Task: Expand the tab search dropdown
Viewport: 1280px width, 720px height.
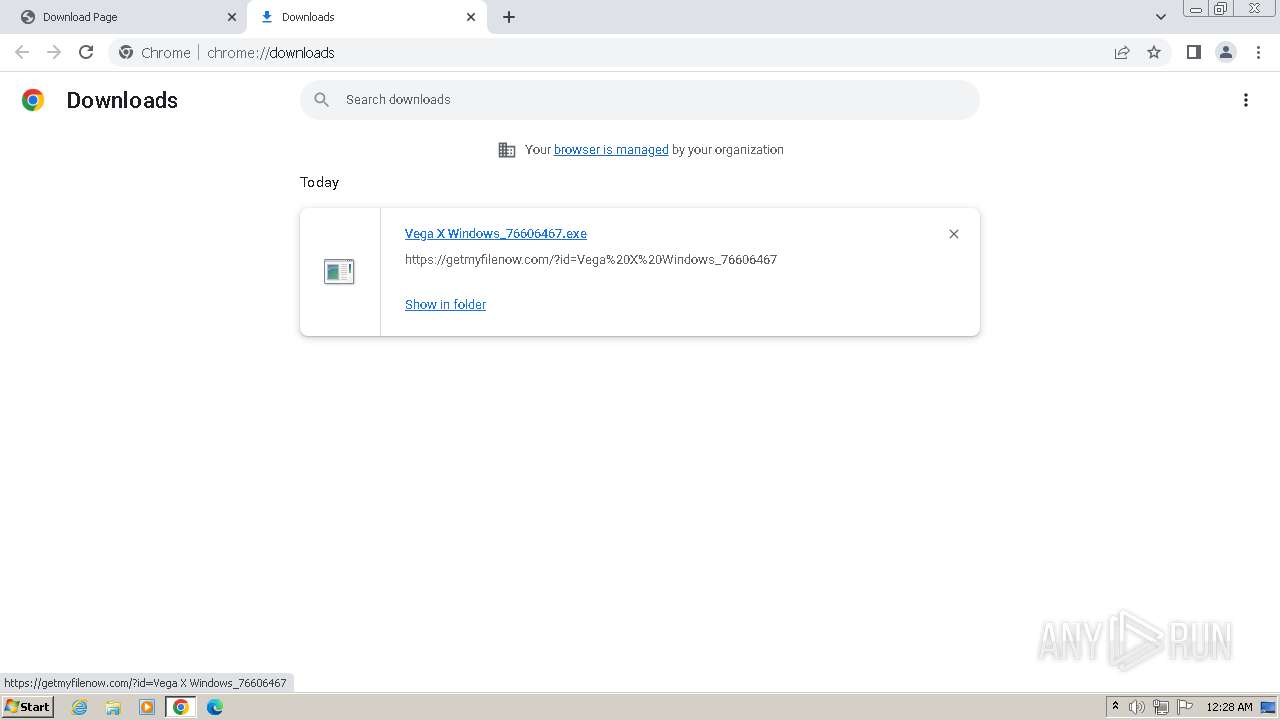Action: click(1161, 17)
